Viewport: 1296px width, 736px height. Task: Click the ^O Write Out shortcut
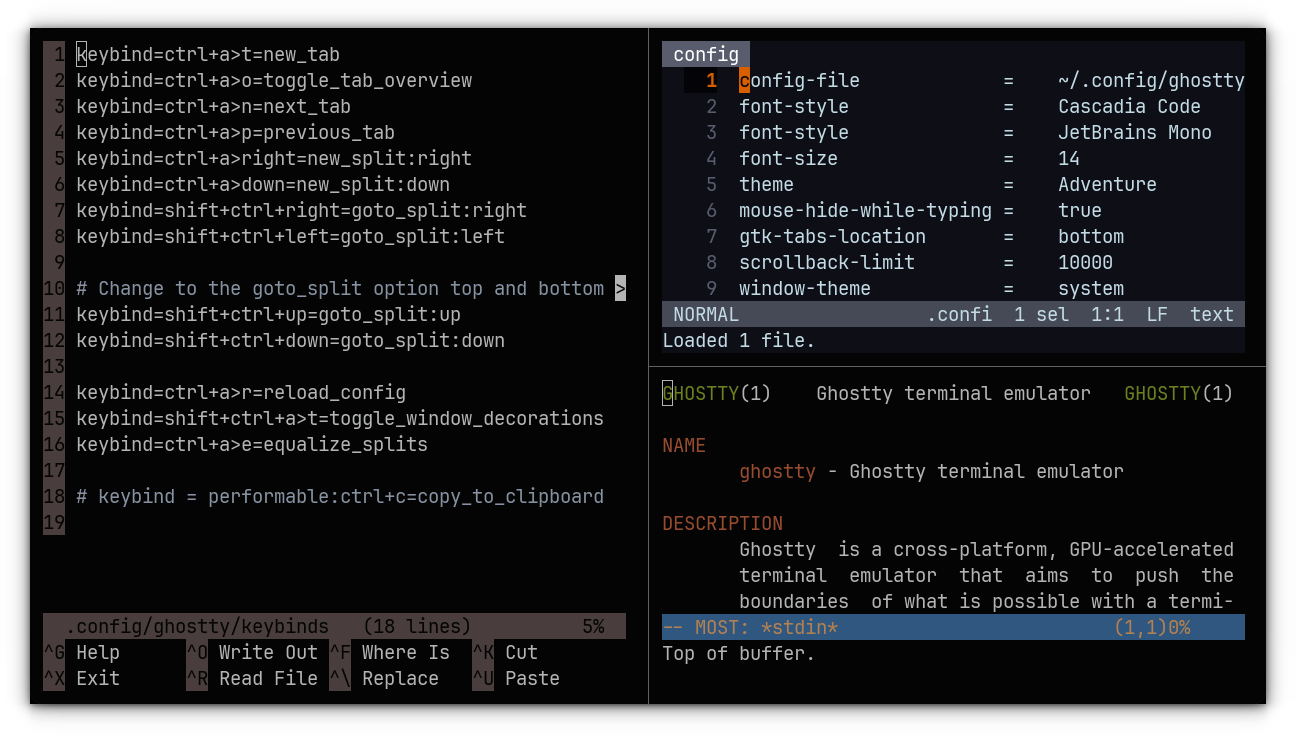pyautogui.click(x=252, y=652)
